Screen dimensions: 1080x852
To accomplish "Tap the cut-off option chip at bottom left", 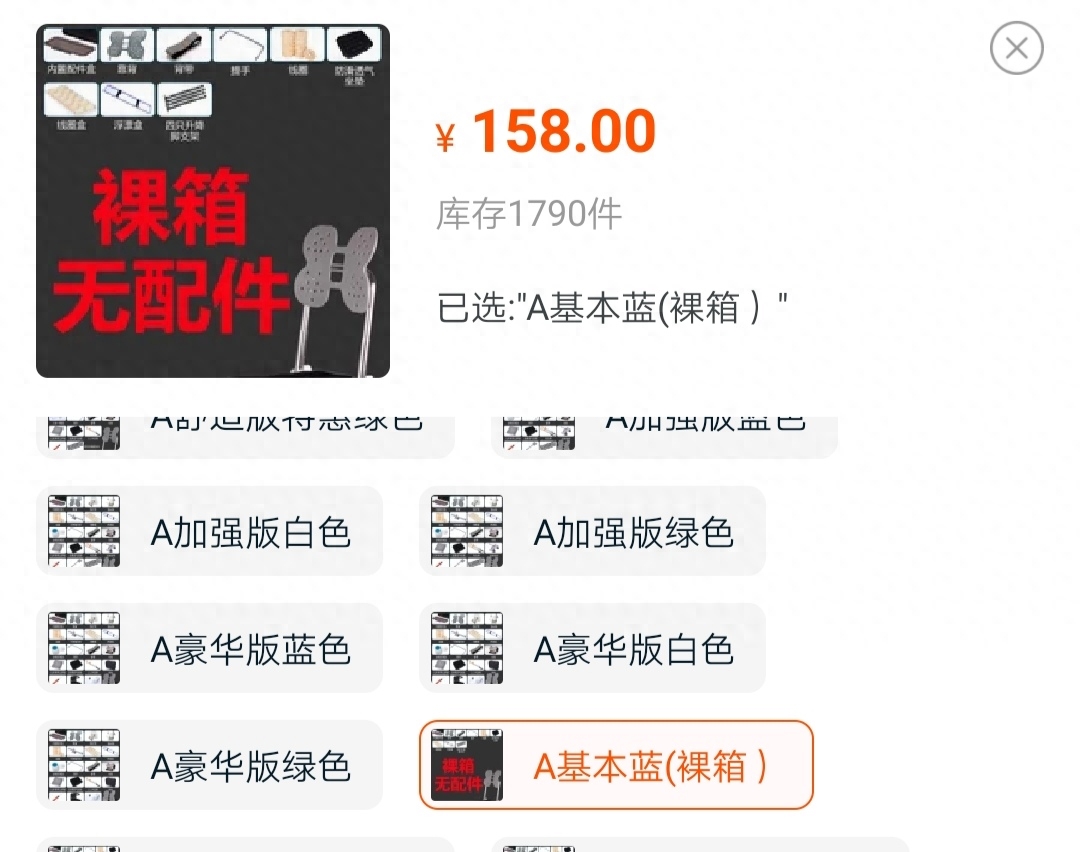I will [245, 845].
